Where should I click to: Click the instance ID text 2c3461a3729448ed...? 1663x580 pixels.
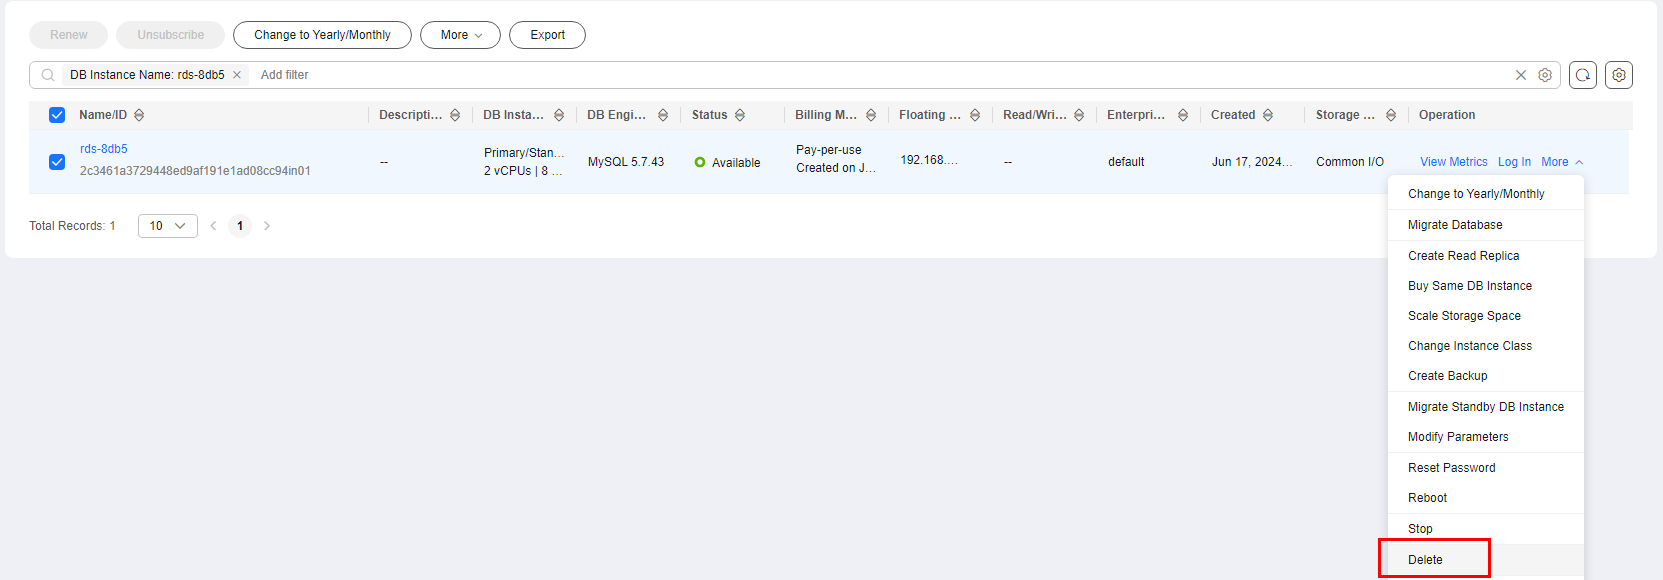195,171
